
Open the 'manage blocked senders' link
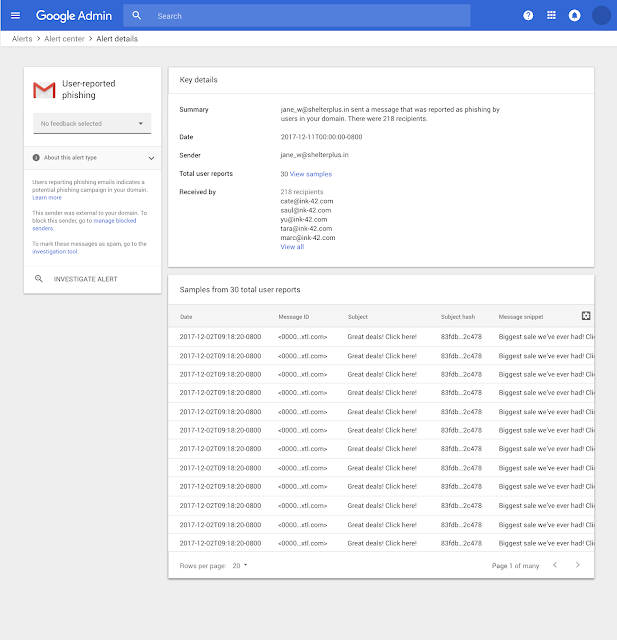(114, 220)
